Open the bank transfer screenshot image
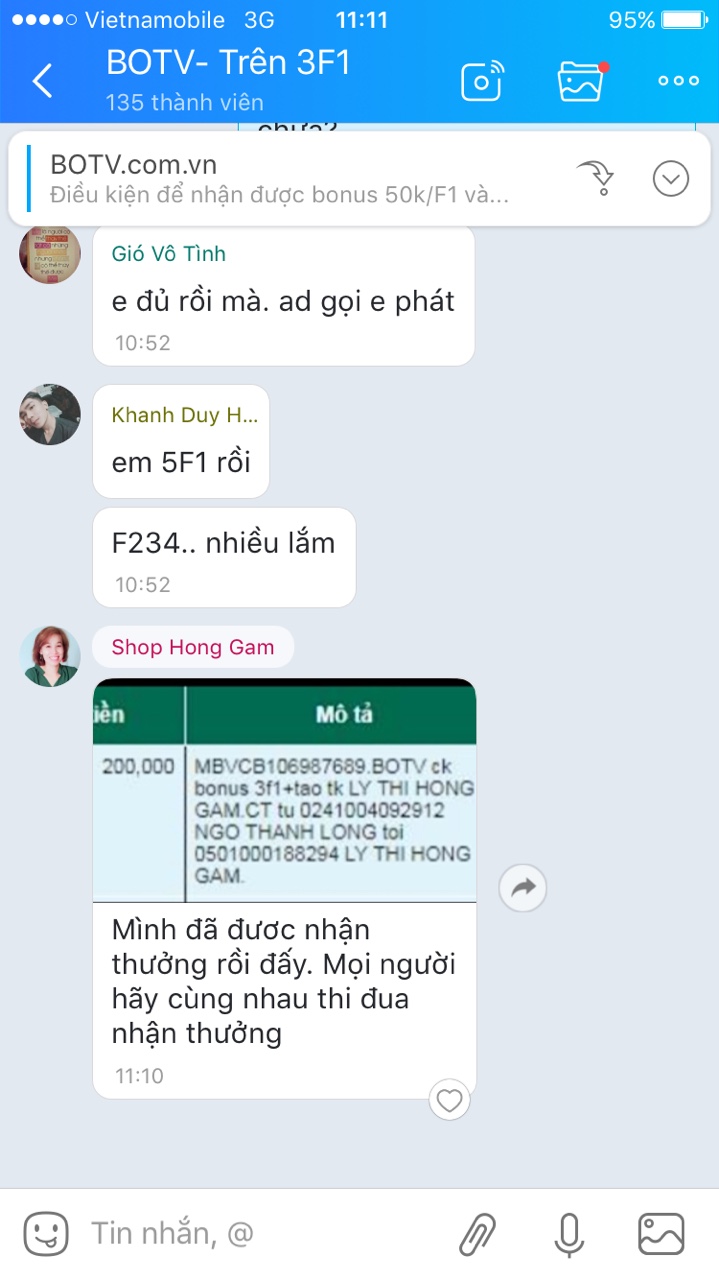 pos(284,790)
